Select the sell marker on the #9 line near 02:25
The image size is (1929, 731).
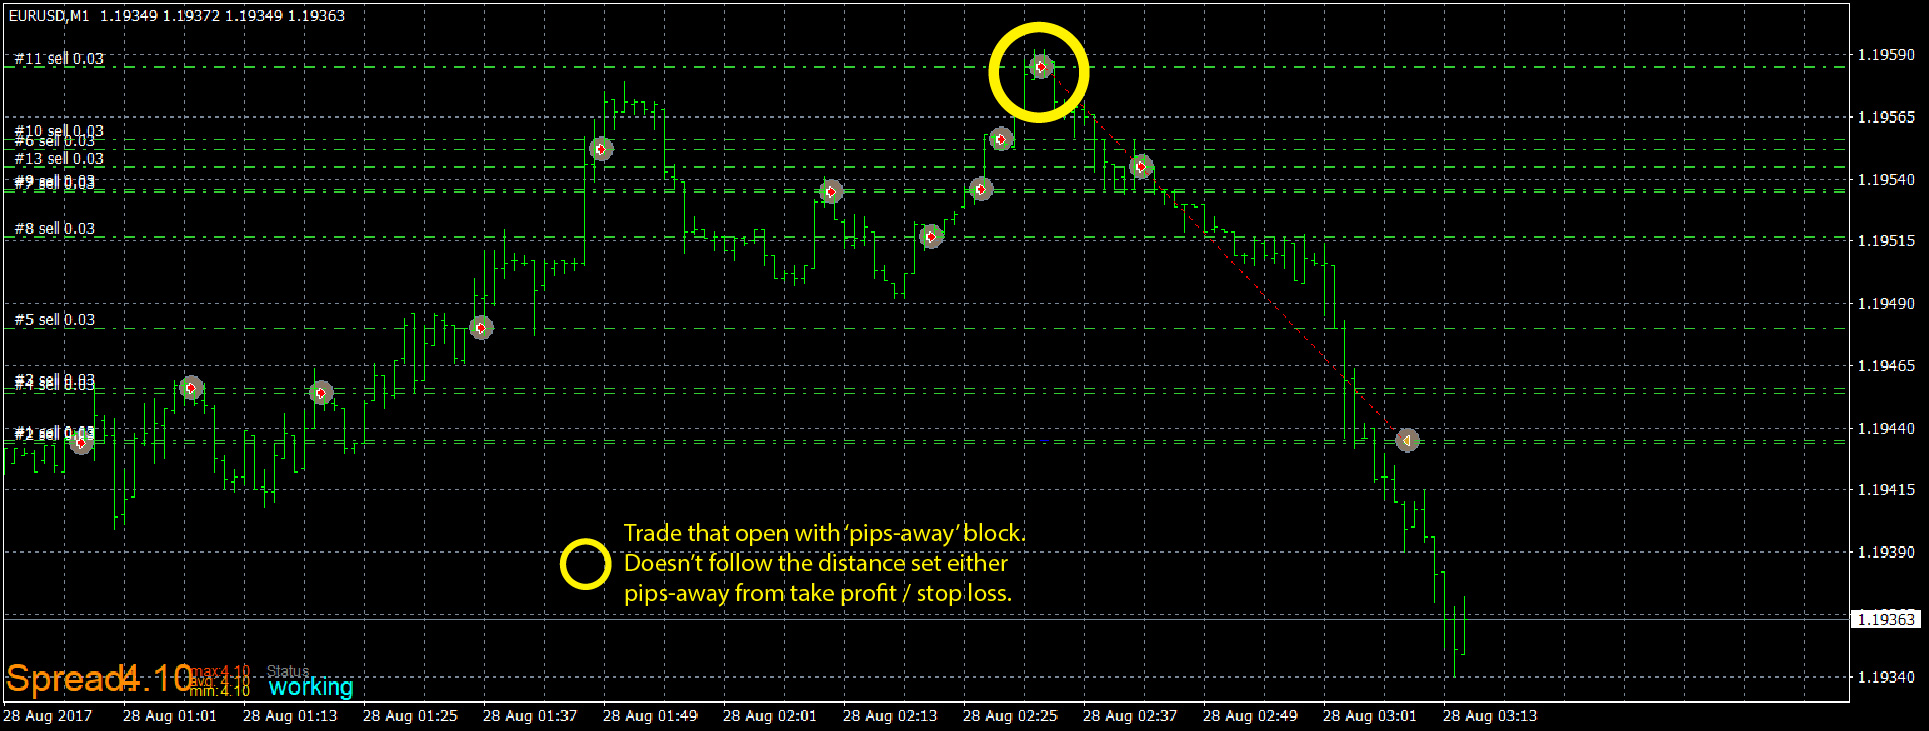pos(981,189)
